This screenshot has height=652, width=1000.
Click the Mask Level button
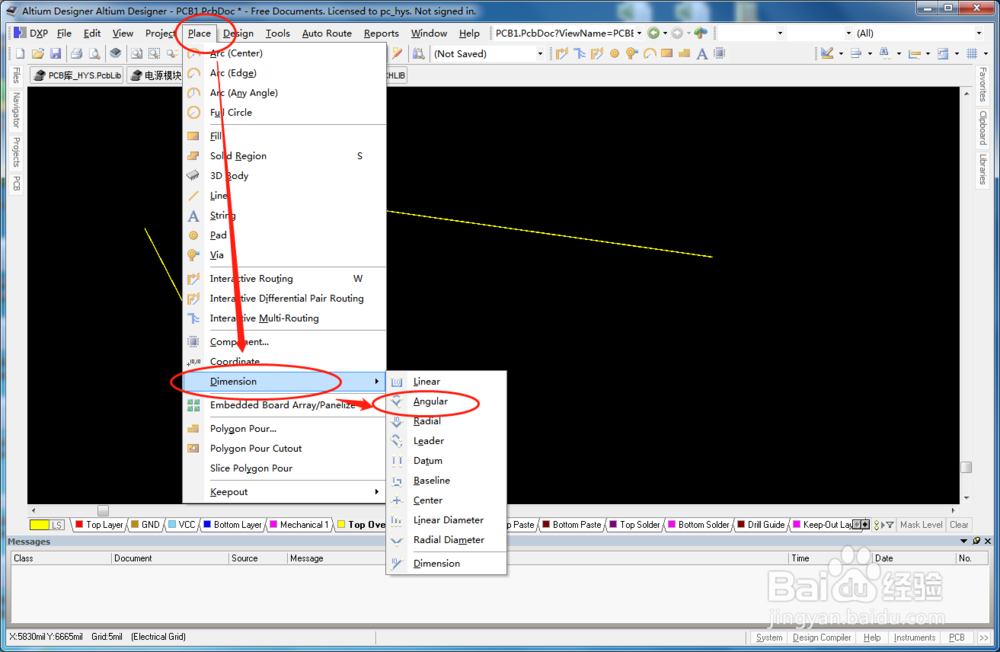[920, 524]
